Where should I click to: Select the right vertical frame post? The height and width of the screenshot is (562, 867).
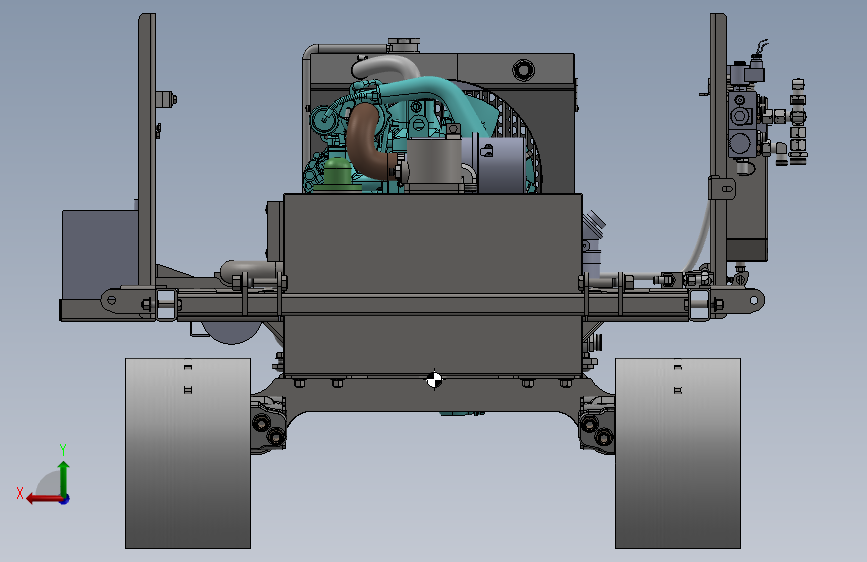pos(718,149)
